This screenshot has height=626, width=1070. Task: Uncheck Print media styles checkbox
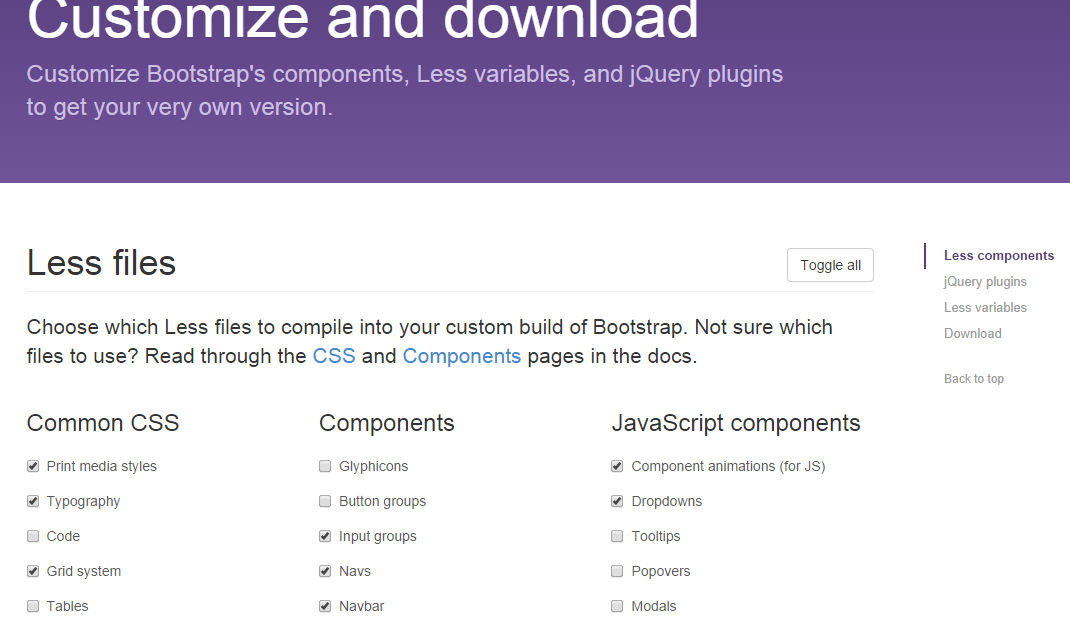tap(33, 466)
